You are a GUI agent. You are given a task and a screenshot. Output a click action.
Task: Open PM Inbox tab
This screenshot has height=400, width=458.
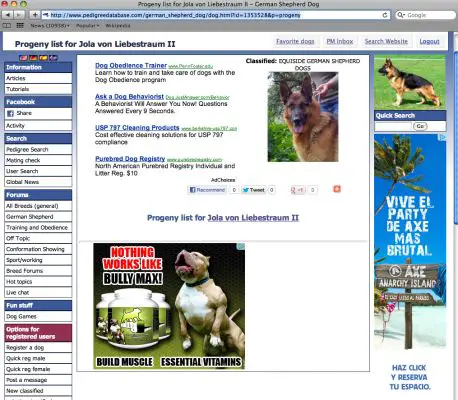[340, 41]
